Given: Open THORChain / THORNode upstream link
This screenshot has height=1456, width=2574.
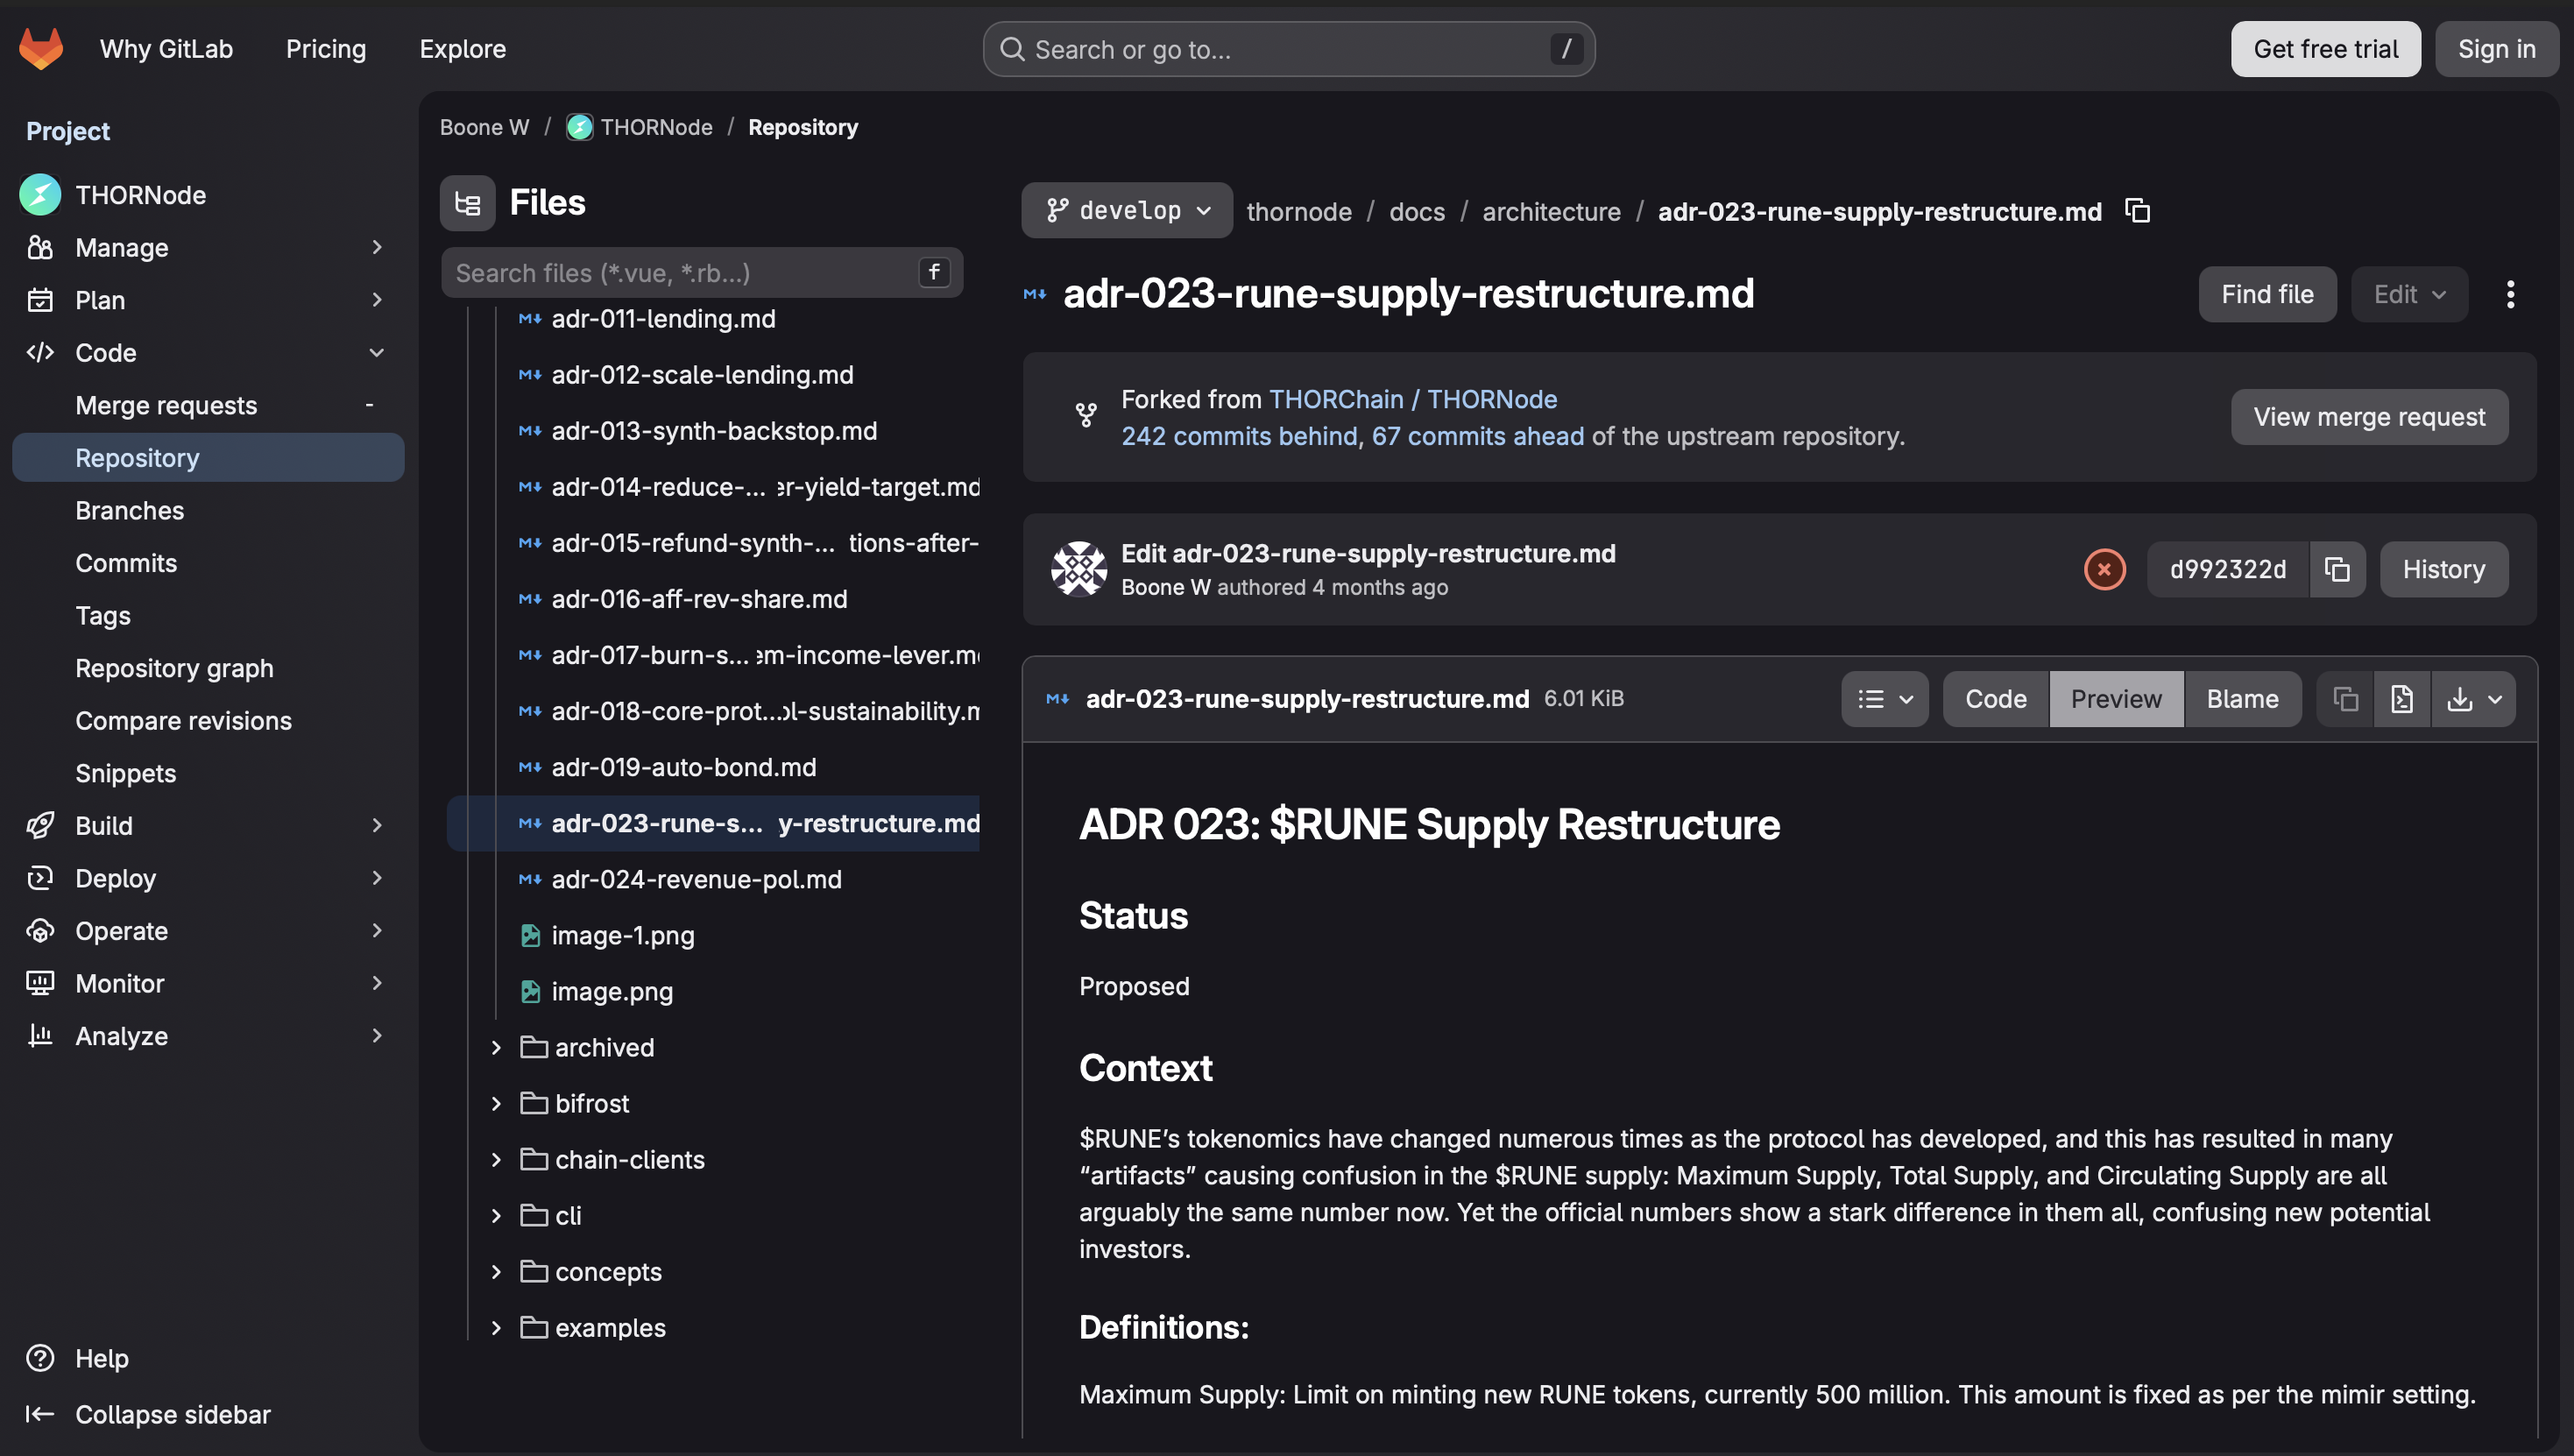Looking at the screenshot, I should [x=1412, y=399].
